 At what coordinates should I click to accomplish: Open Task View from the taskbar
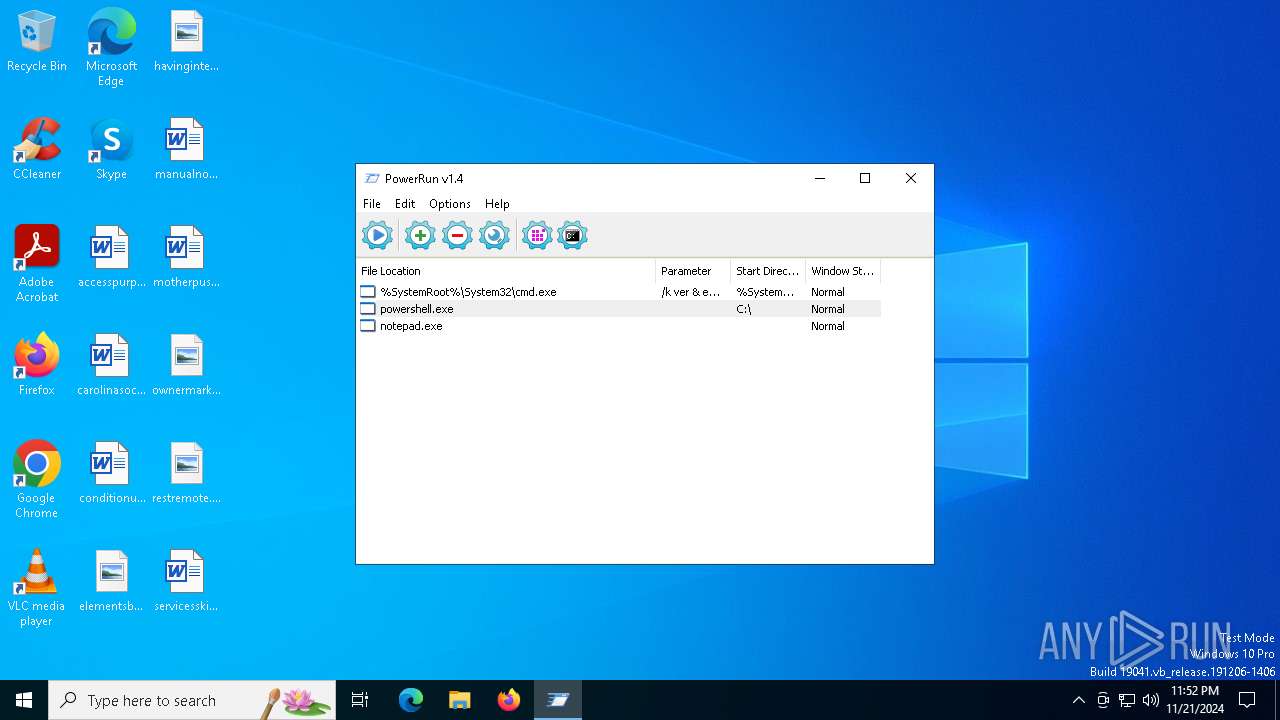point(360,700)
